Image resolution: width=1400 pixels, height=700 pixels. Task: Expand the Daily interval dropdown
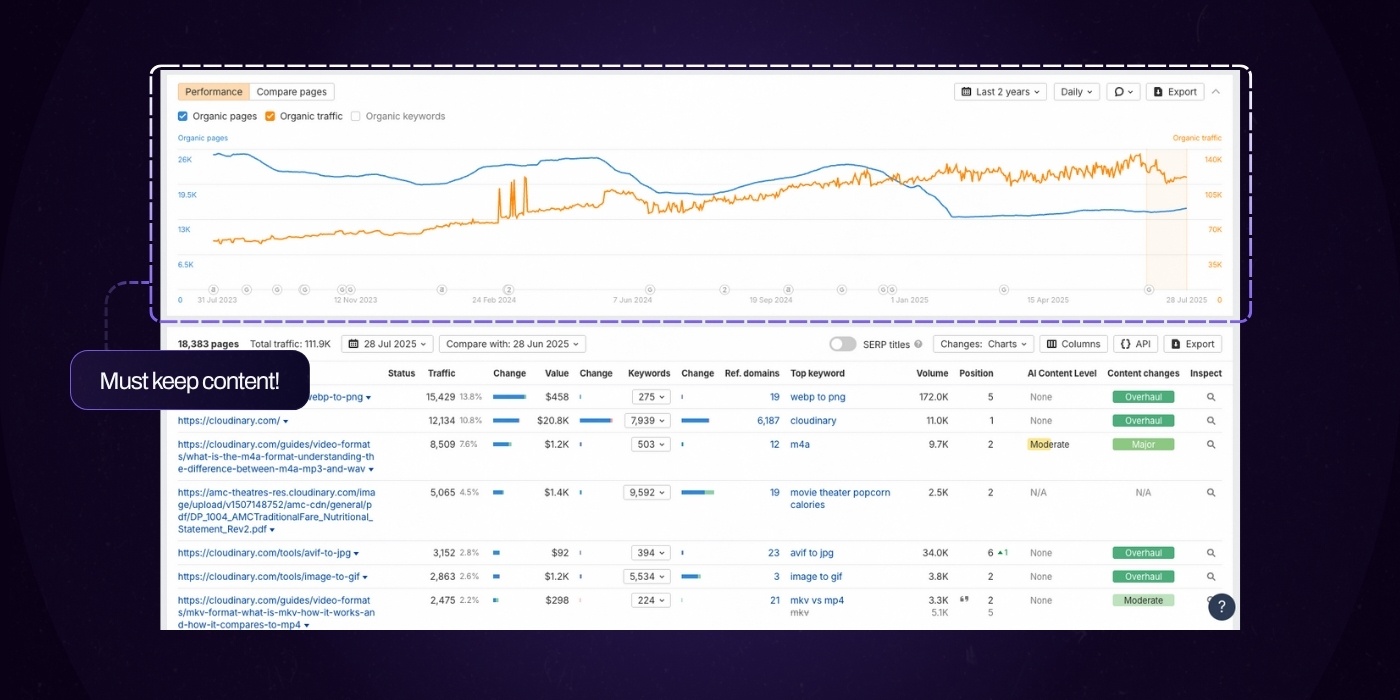tap(1076, 92)
